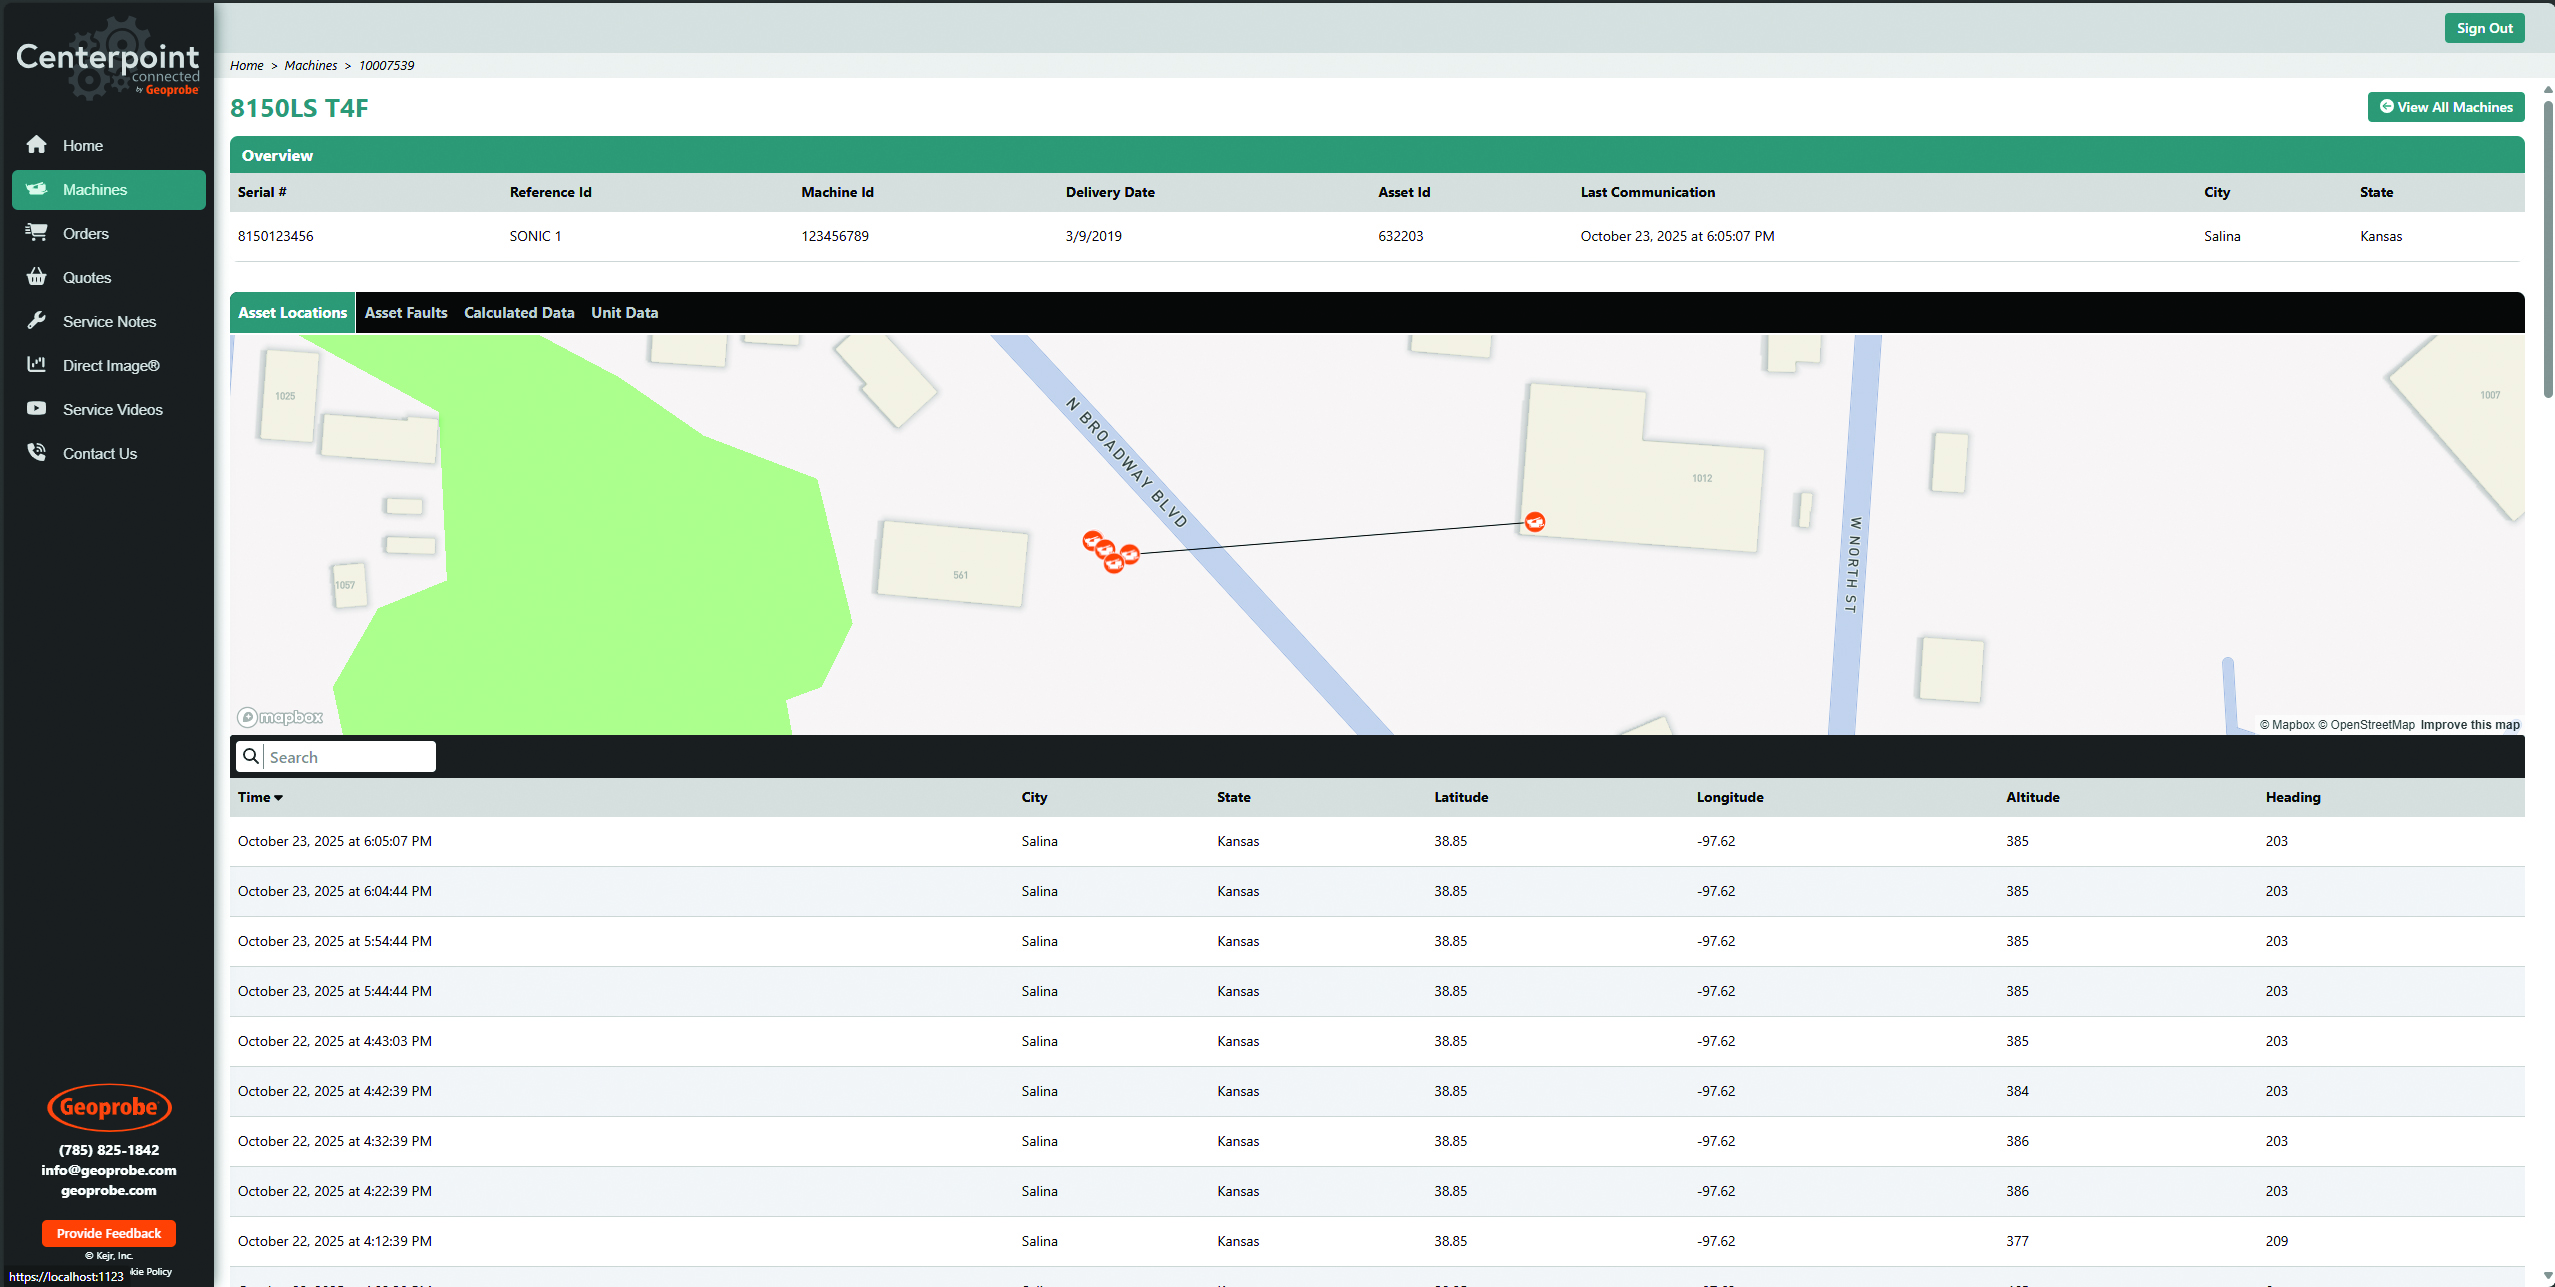Click row October 23, 2025 at 6:04:44 PM
This screenshot has height=1287, width=2555.
1377,891
